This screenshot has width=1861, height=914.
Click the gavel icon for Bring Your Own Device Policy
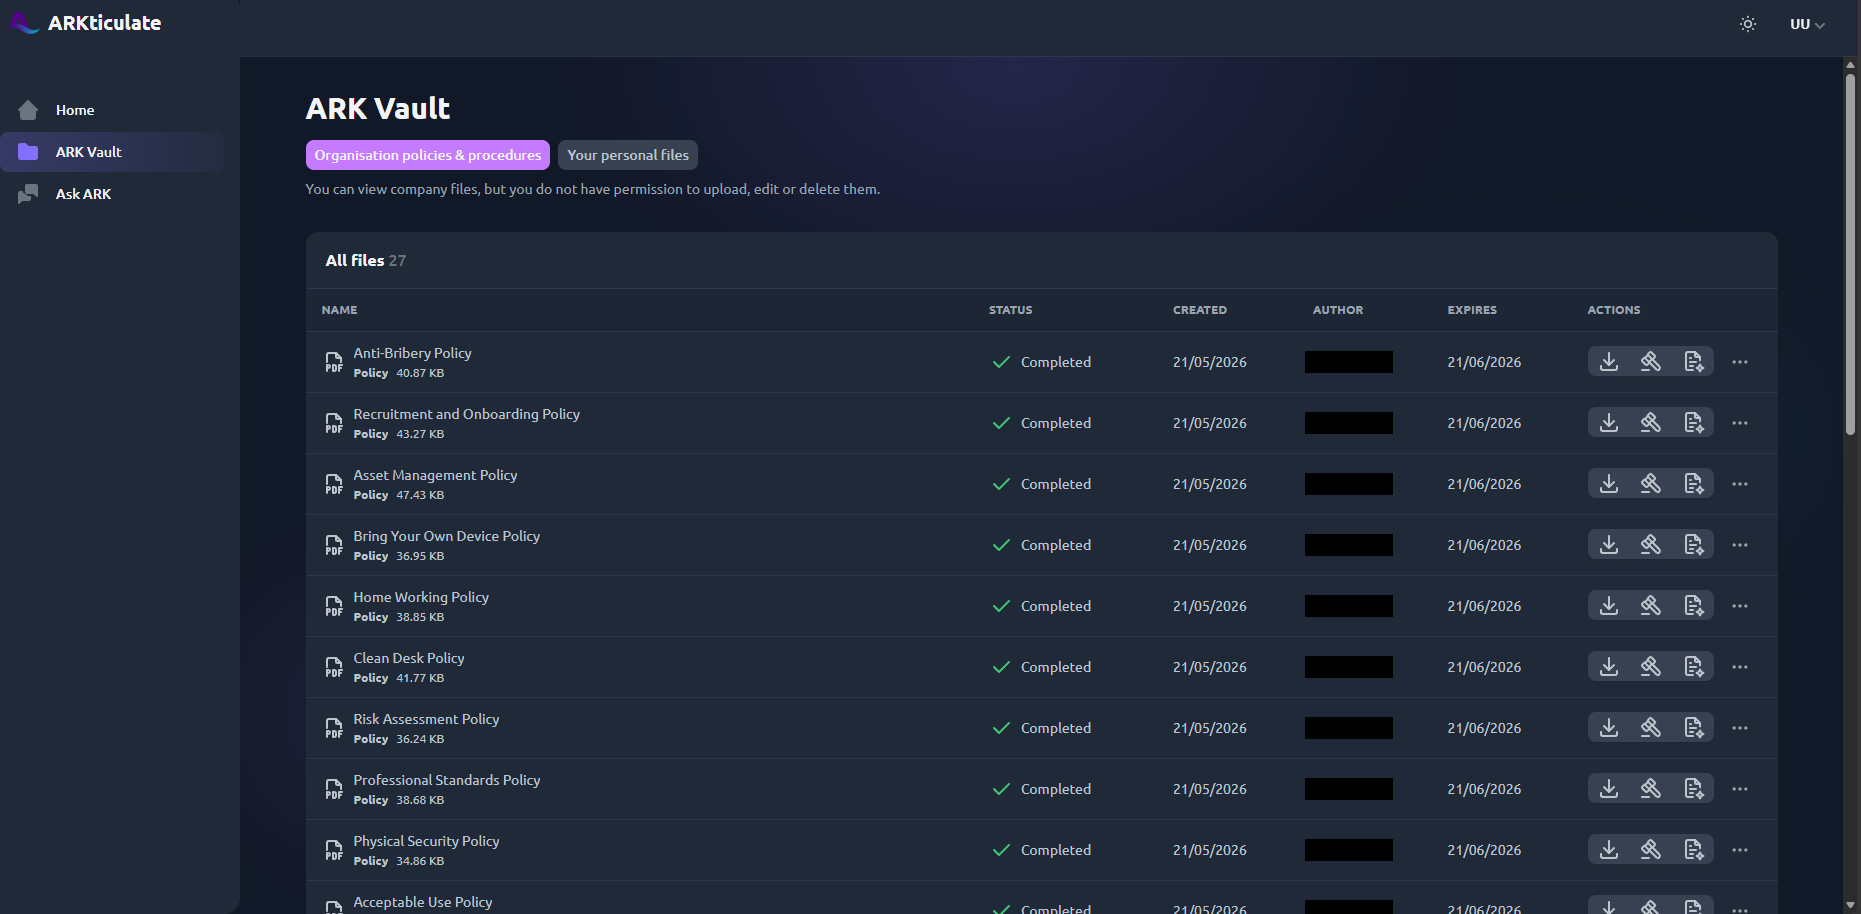click(1651, 545)
